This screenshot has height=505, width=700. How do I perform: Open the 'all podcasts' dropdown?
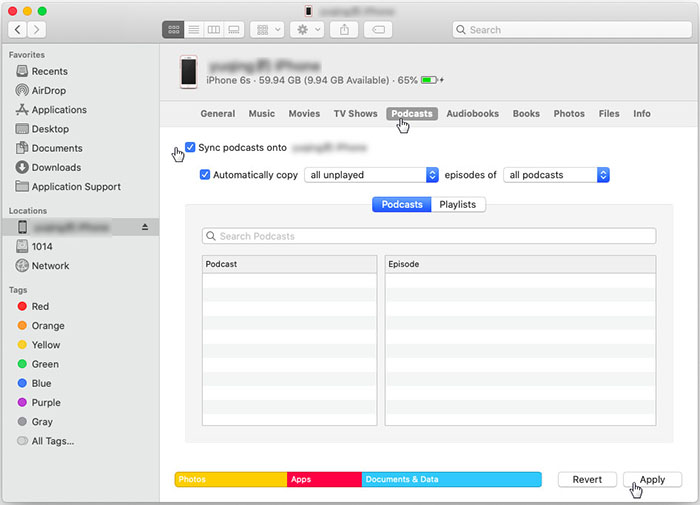(556, 175)
